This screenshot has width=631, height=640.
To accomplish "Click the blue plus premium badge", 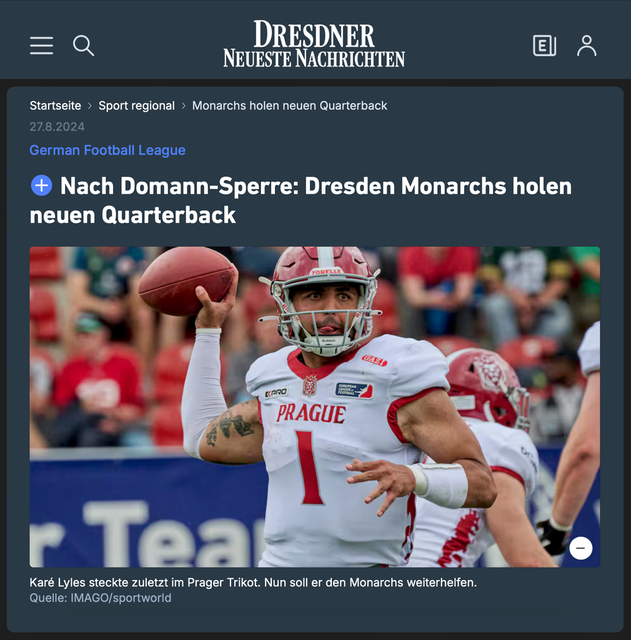I will [x=41, y=186].
